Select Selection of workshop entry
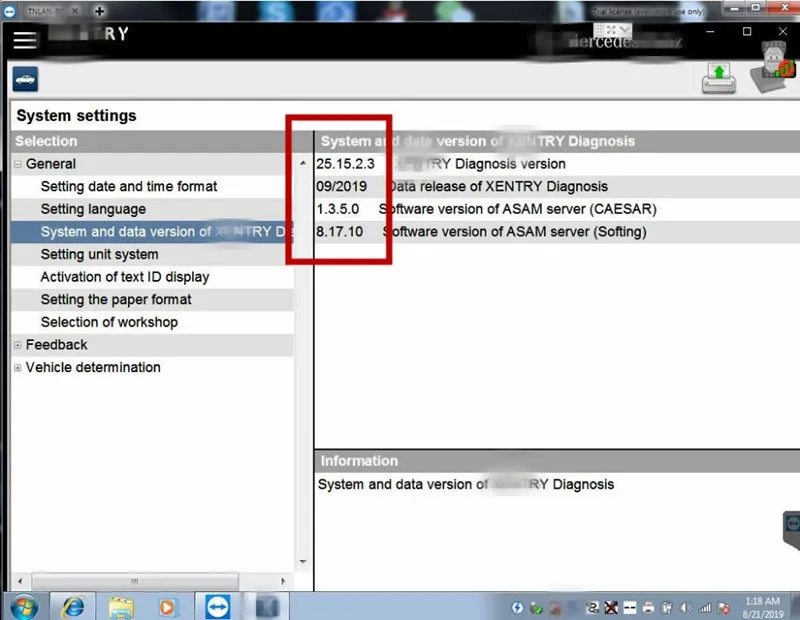 click(x=109, y=322)
